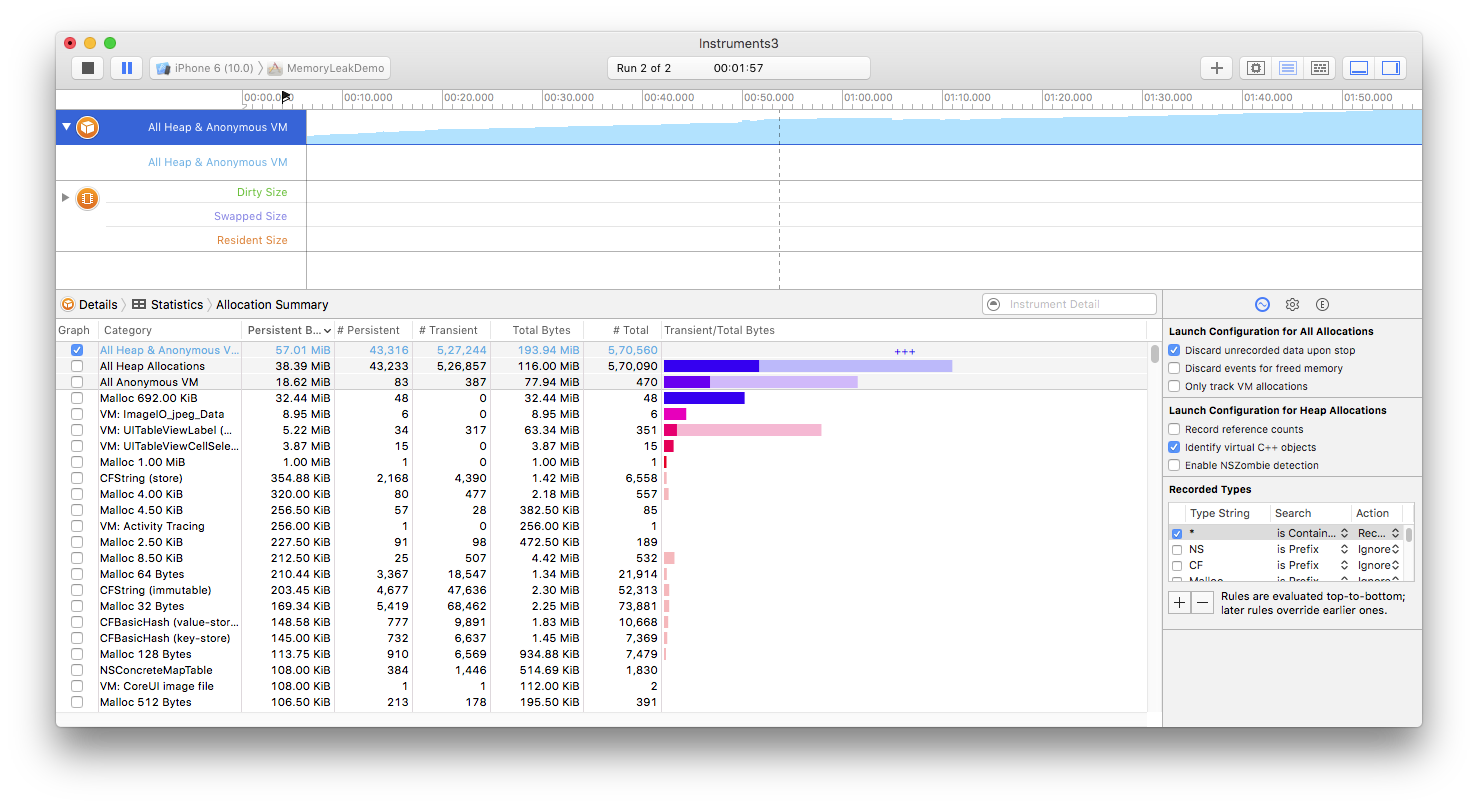Image resolution: width=1478 pixels, height=807 pixels.
Task: Change action of the * rule
Action: [x=1378, y=533]
